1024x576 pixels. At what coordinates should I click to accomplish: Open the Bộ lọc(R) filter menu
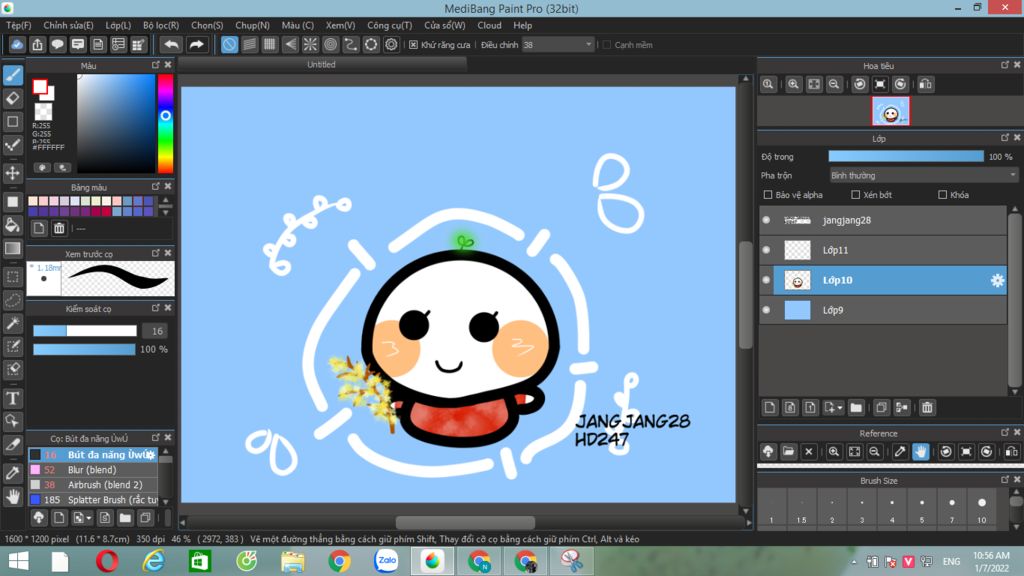161,25
